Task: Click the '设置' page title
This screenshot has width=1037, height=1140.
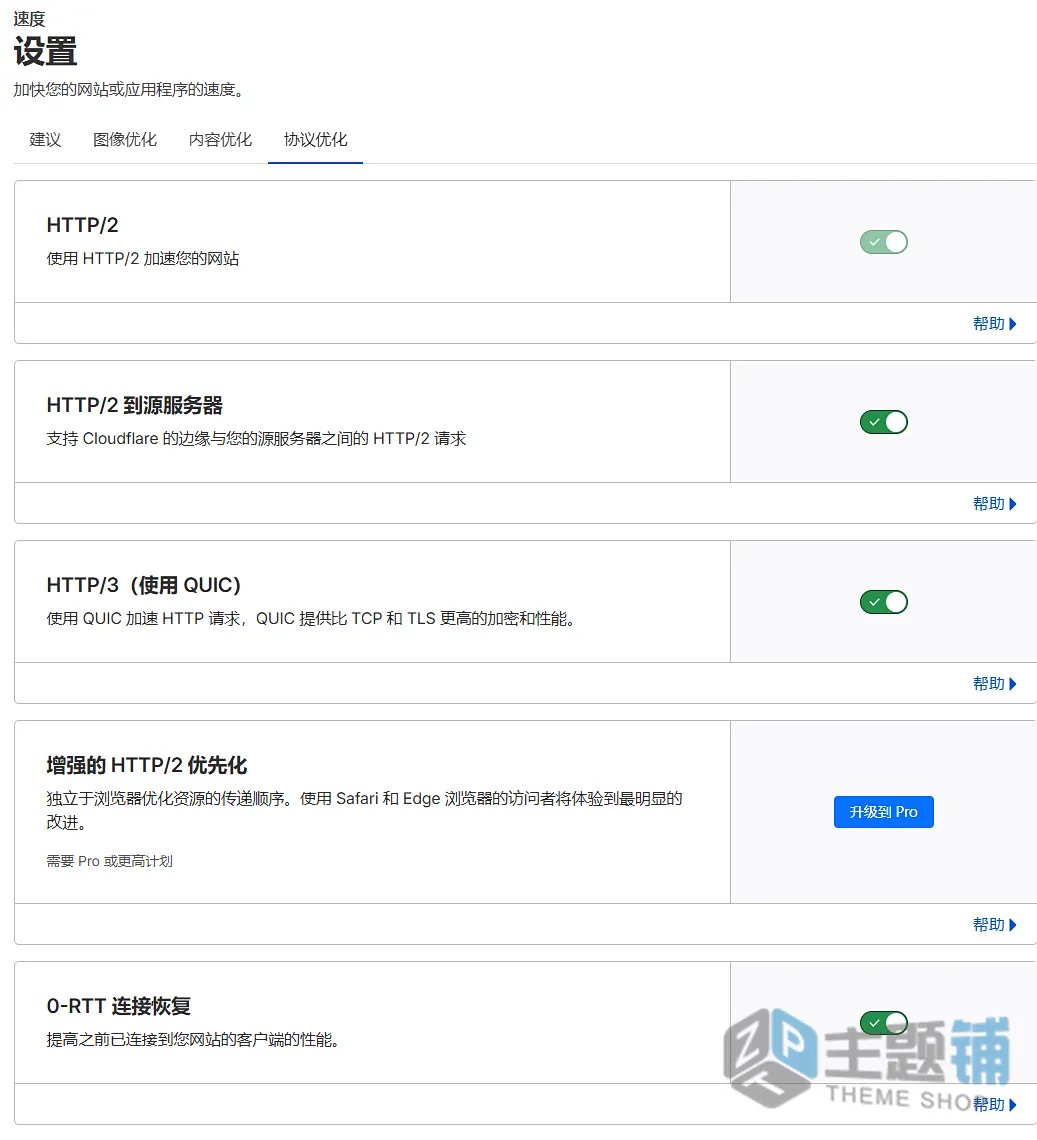Action: pos(45,52)
